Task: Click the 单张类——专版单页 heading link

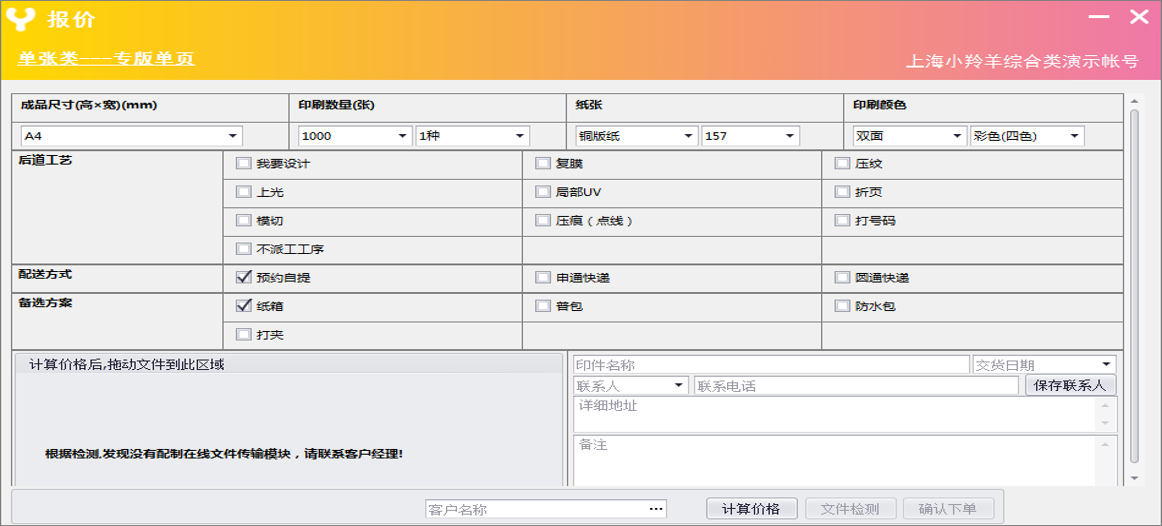Action: (x=106, y=59)
